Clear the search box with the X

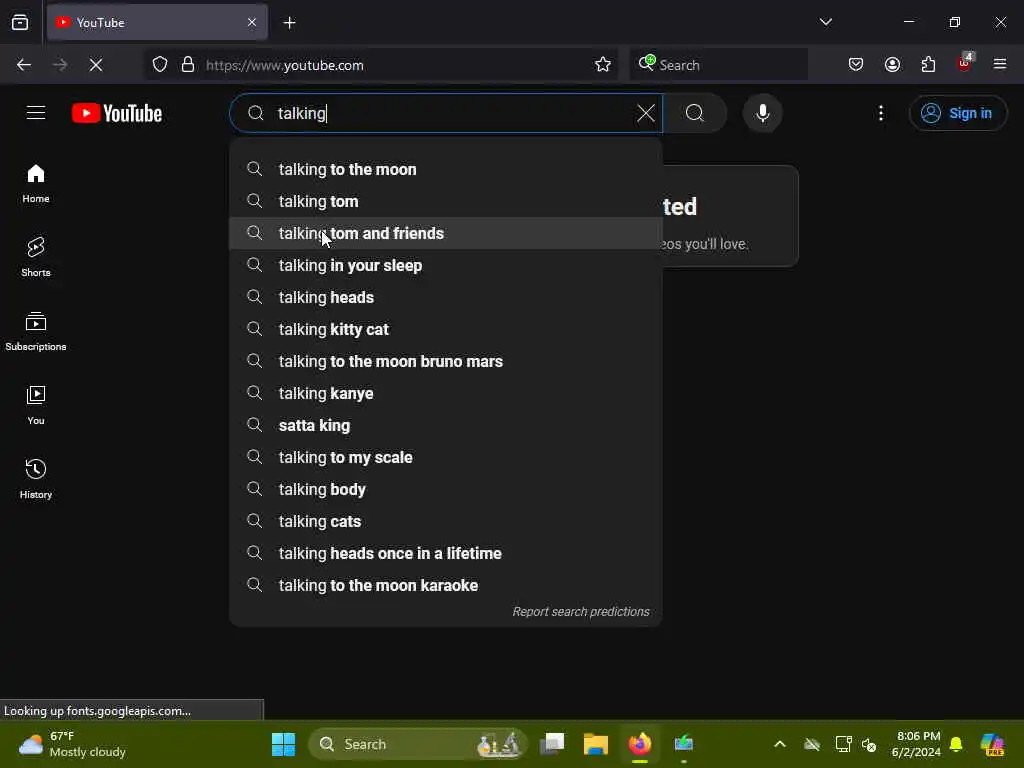[x=645, y=113]
